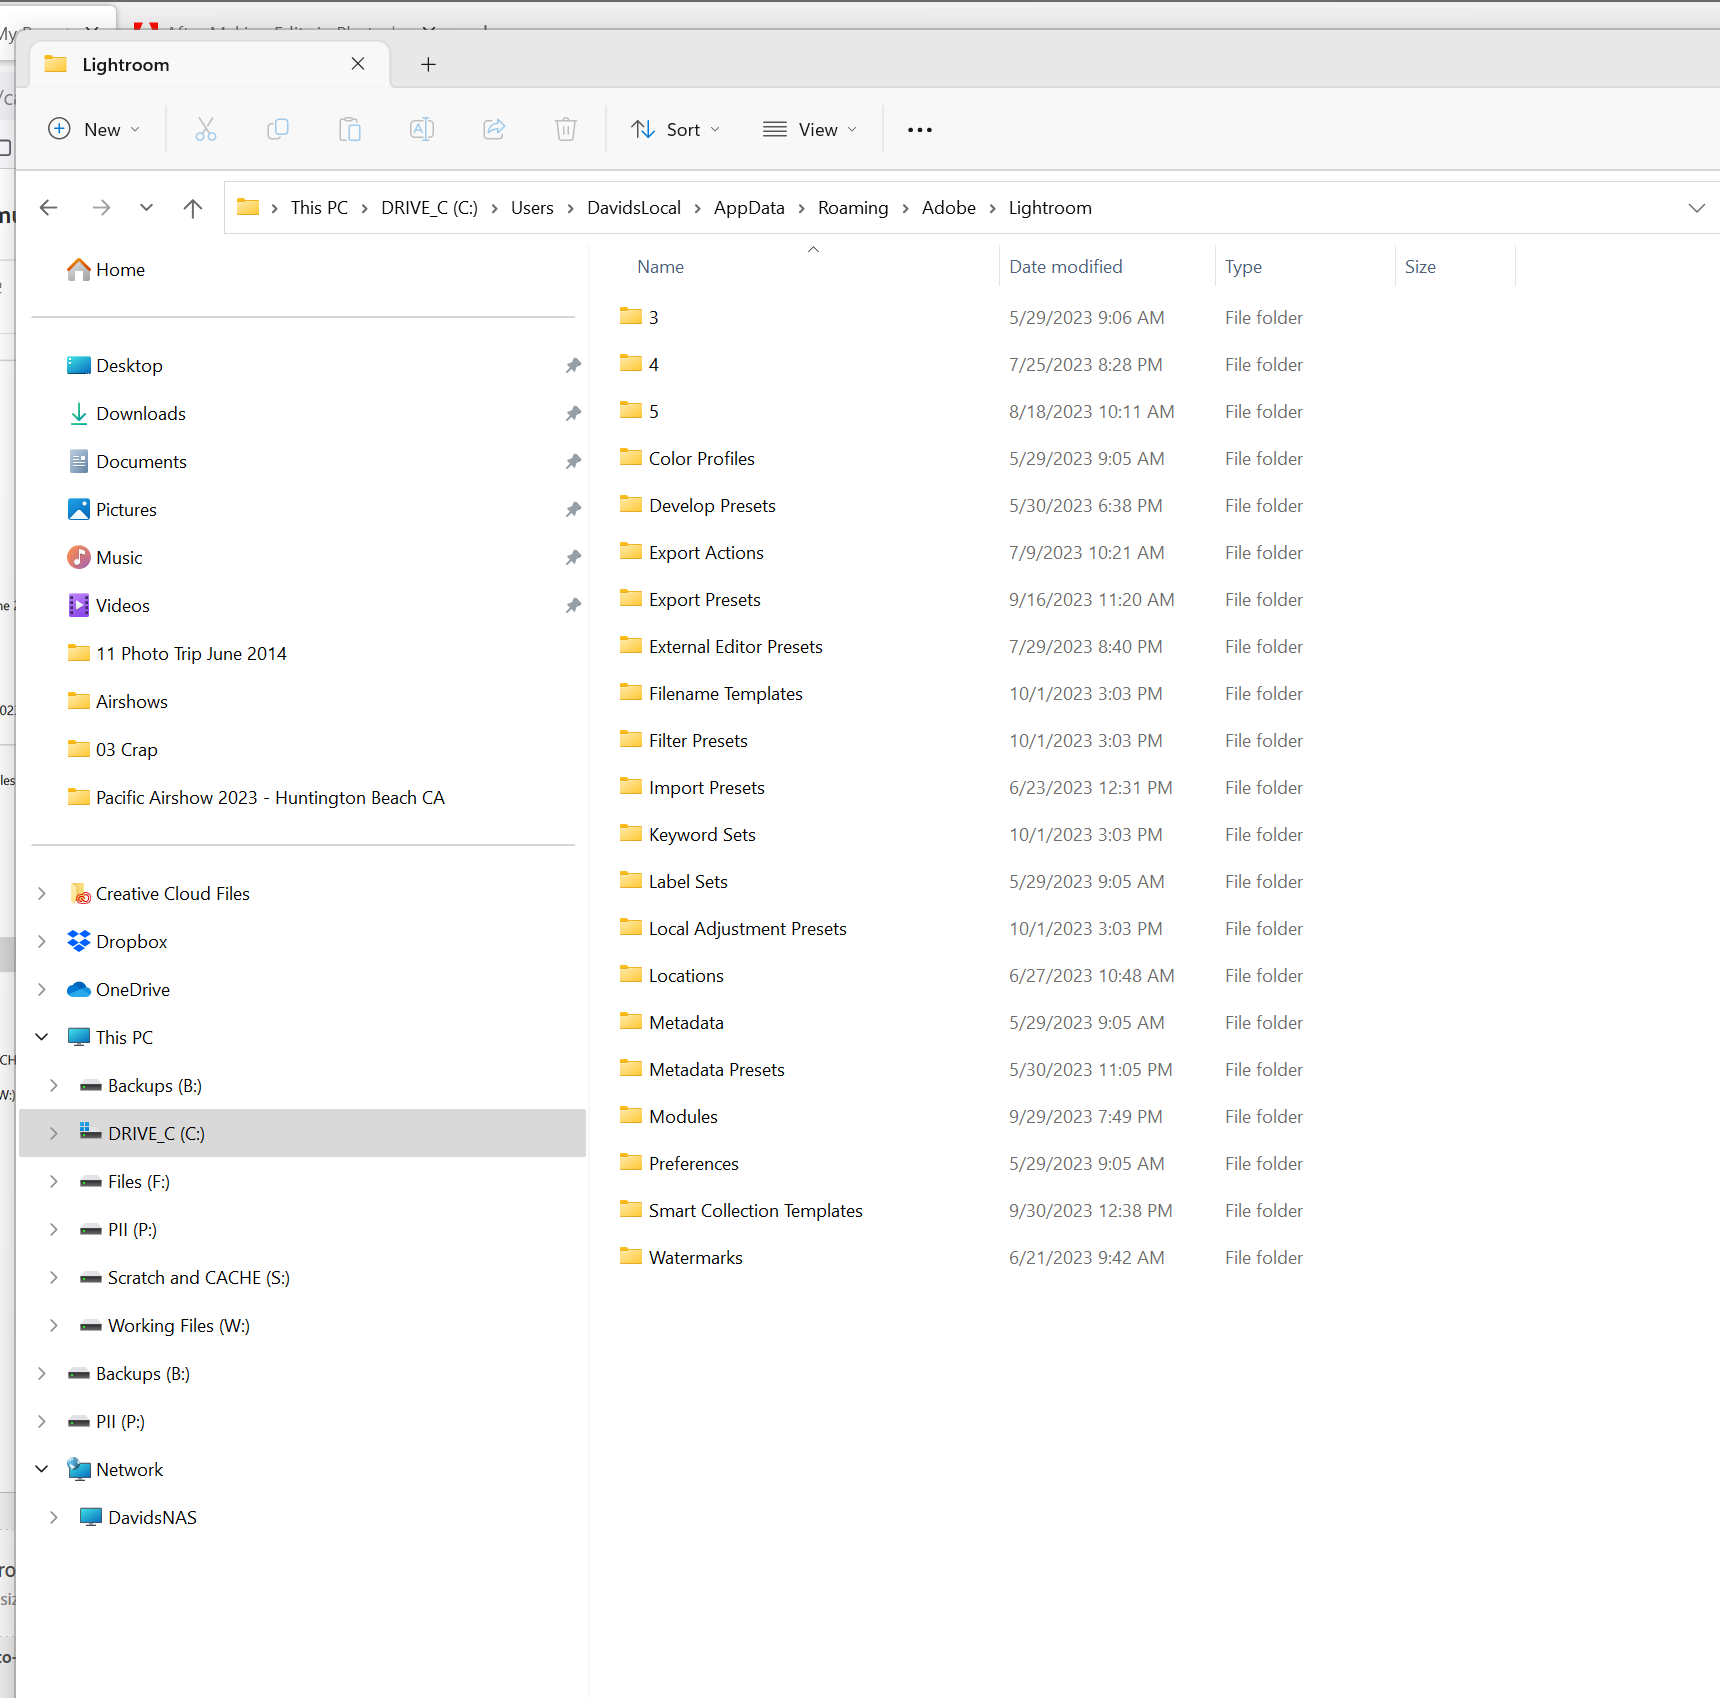The height and width of the screenshot is (1698, 1720).
Task: Expand the DavidsNAS network item
Action: click(x=54, y=1516)
